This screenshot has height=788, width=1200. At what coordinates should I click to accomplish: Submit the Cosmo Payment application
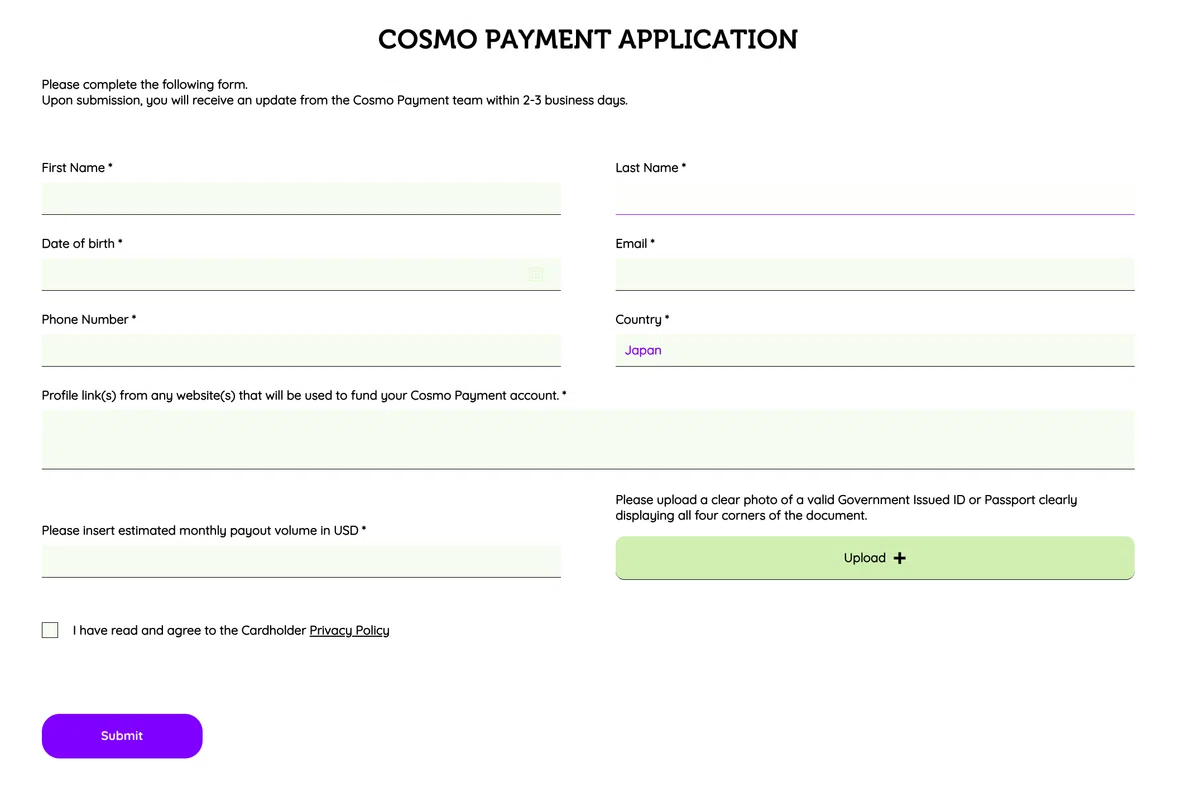tap(122, 736)
